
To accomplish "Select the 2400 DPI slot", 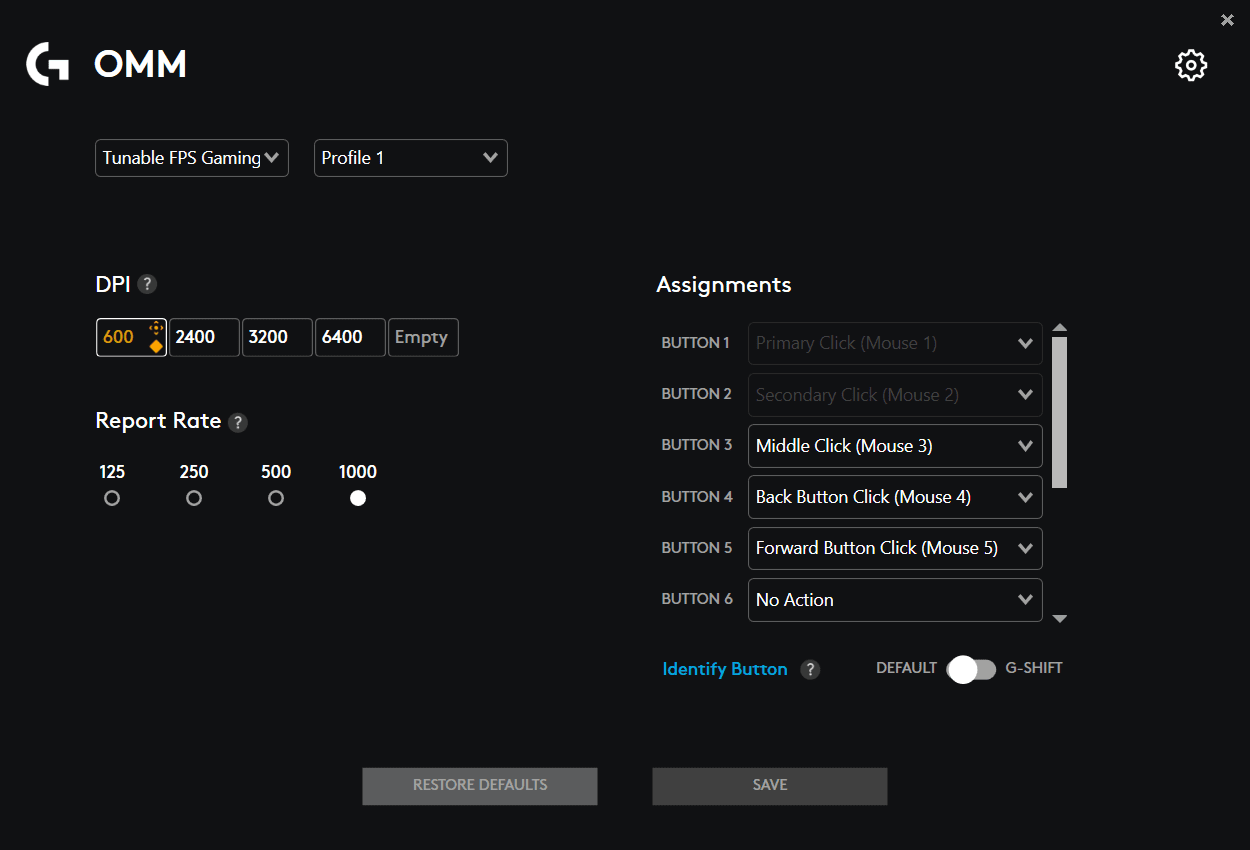I will click(204, 337).
